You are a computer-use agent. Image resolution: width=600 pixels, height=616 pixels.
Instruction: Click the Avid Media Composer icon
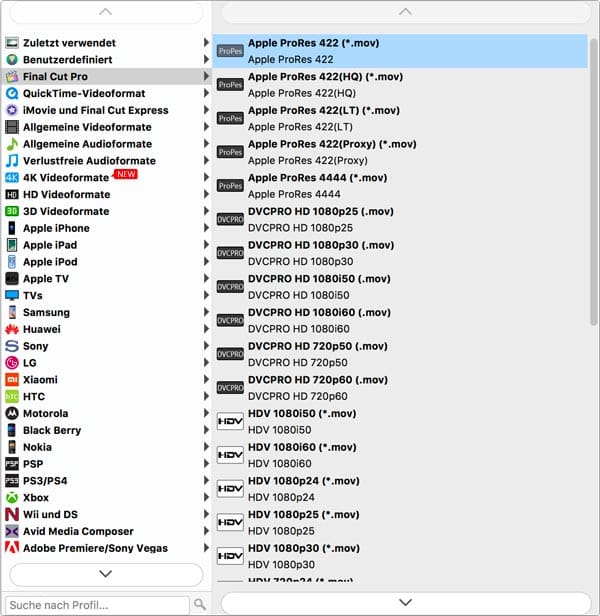(12, 532)
